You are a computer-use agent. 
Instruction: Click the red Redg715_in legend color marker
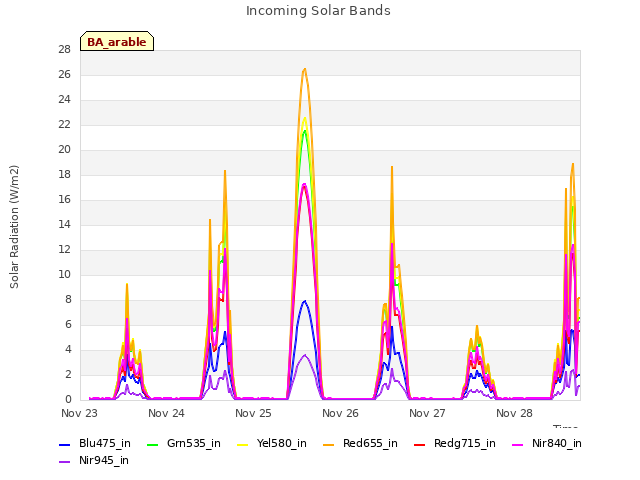[419, 444]
